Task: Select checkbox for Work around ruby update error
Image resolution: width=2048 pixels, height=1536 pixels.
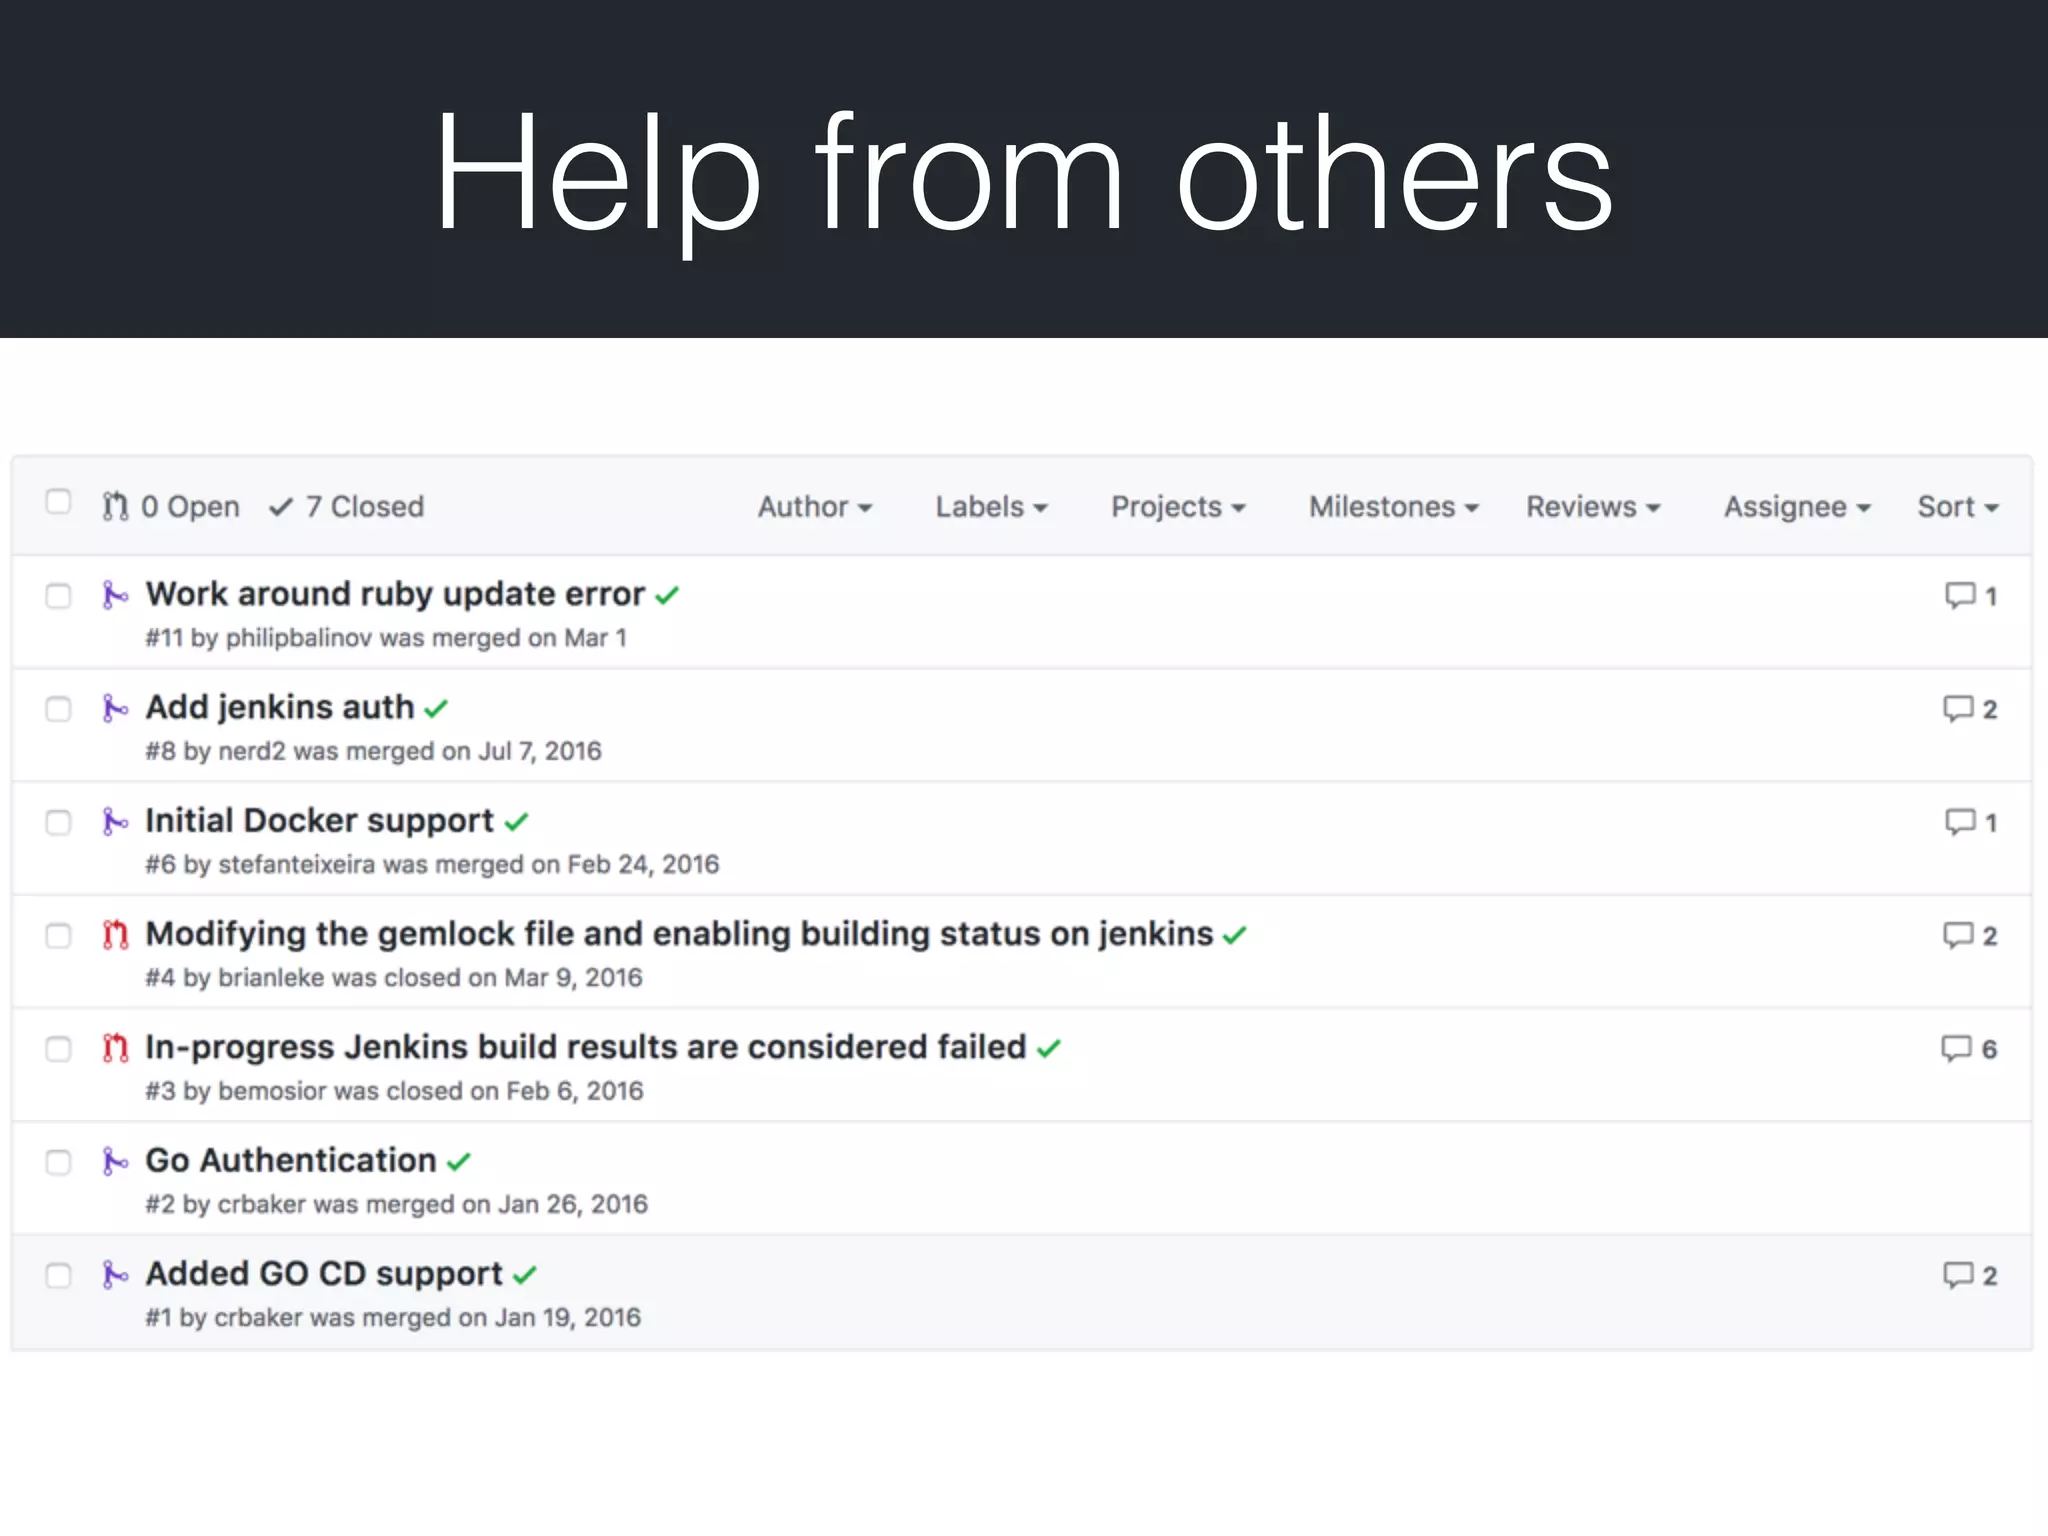Action: click(59, 596)
